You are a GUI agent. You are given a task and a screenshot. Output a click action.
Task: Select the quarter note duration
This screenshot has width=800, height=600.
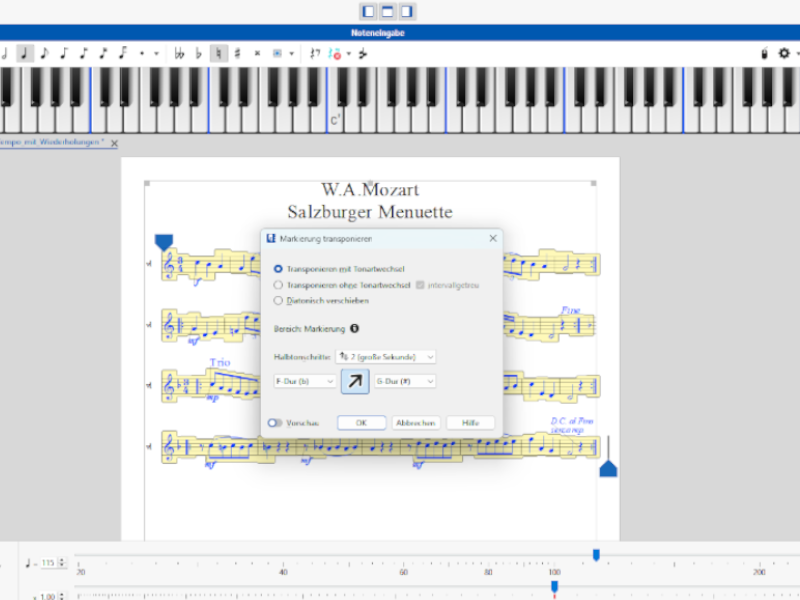[24, 53]
